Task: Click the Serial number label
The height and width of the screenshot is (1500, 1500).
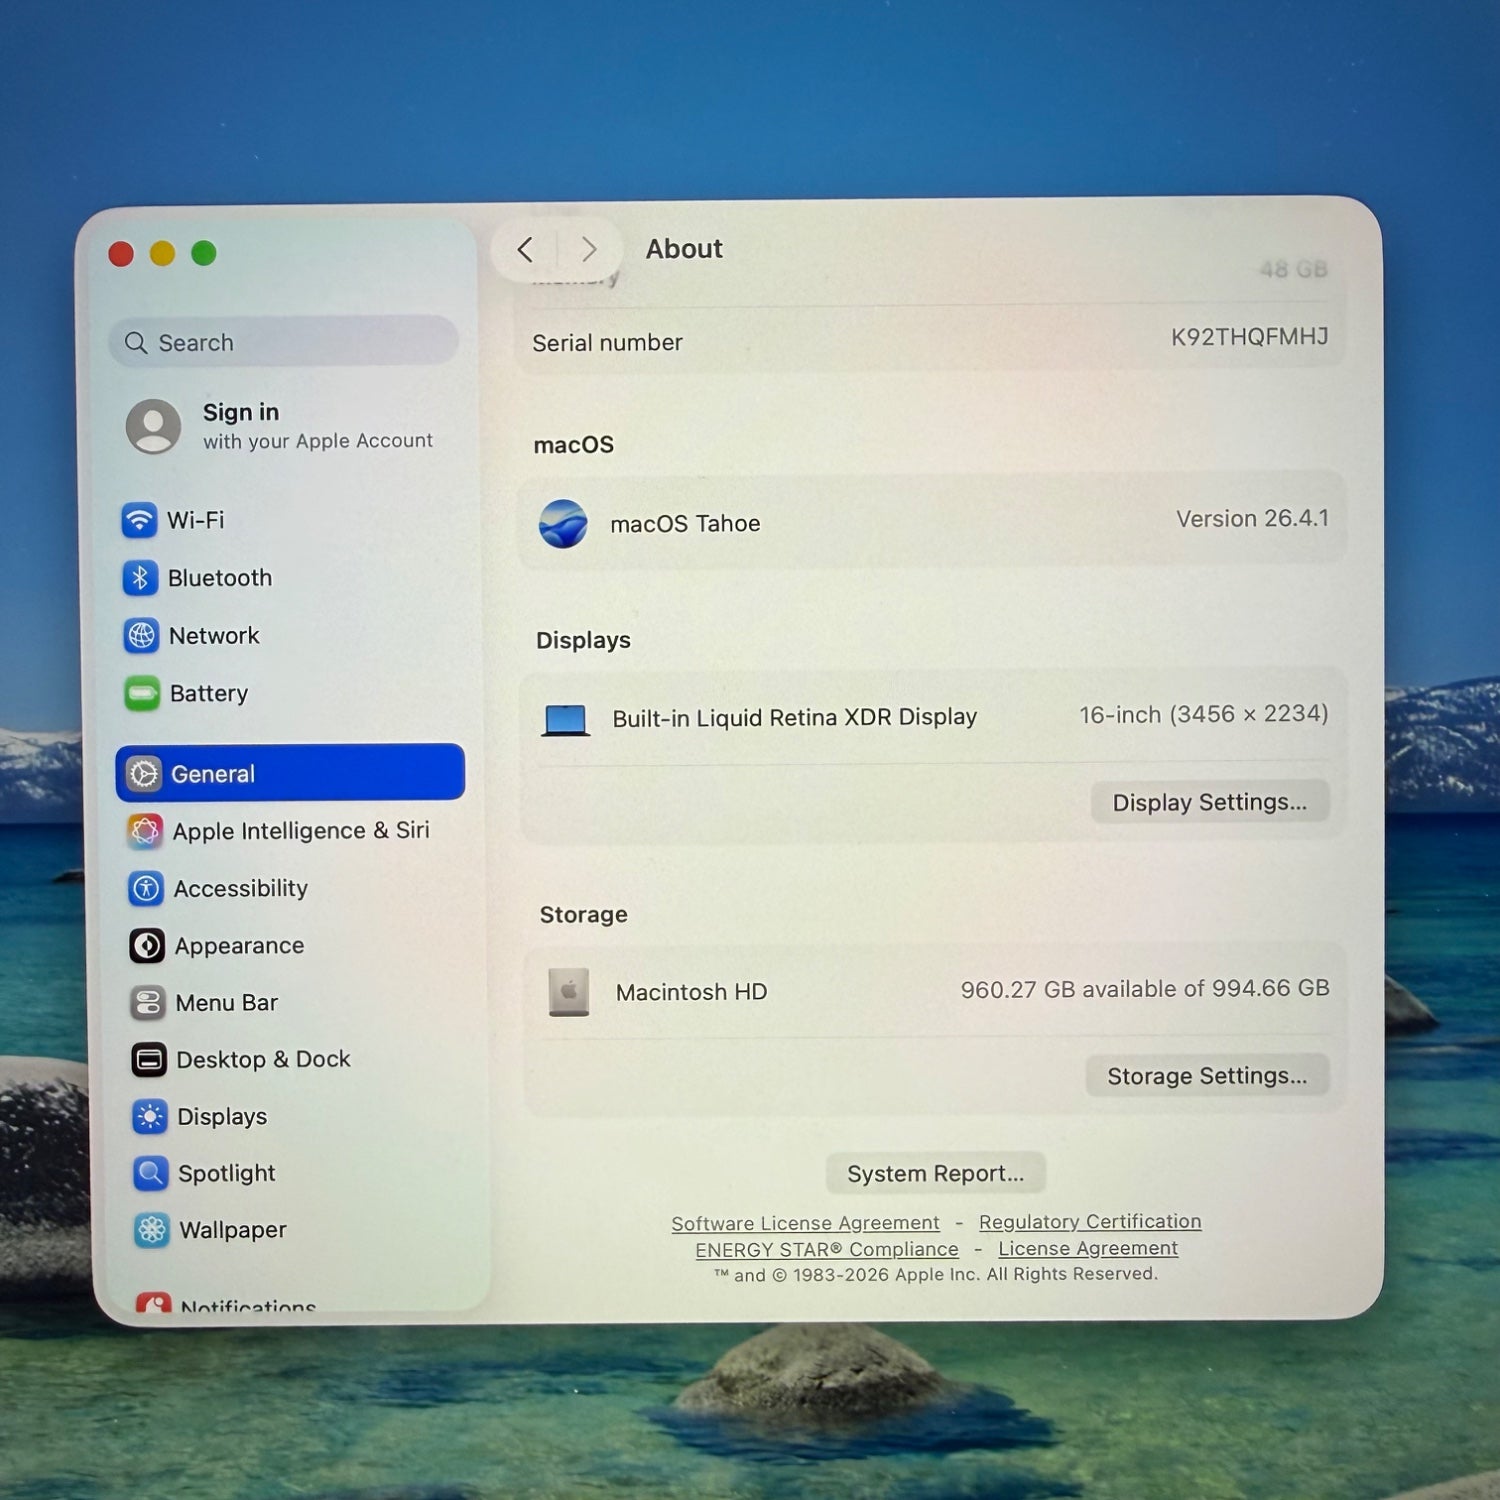Action: (607, 343)
